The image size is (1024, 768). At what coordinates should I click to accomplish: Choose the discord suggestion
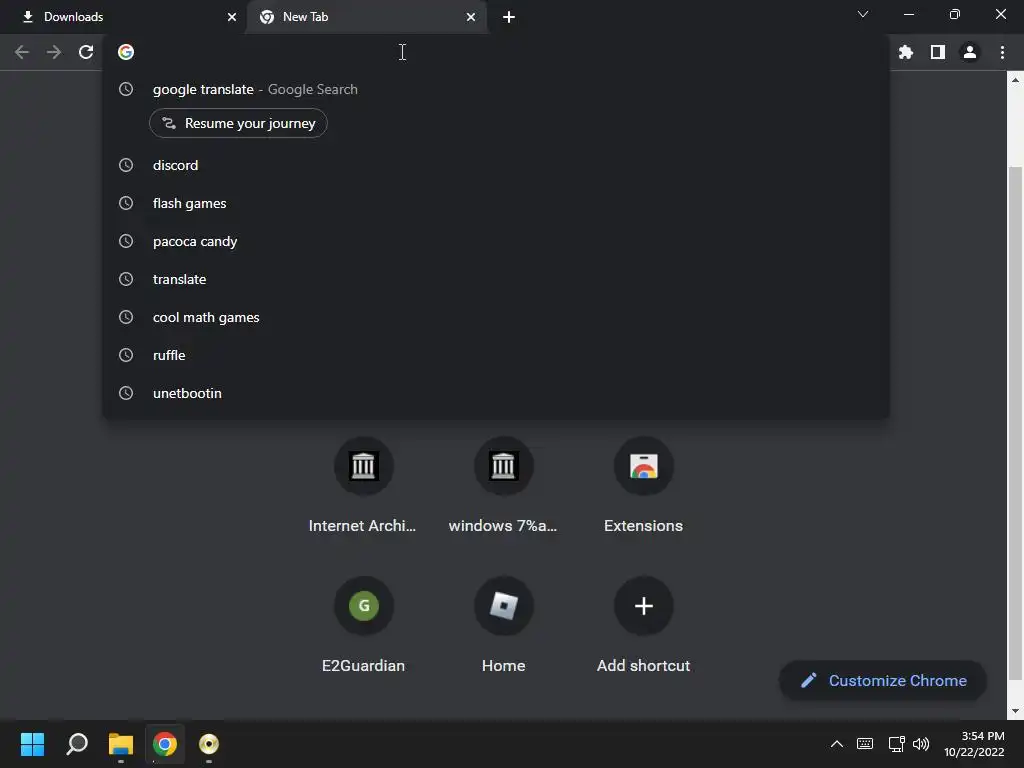point(496,165)
